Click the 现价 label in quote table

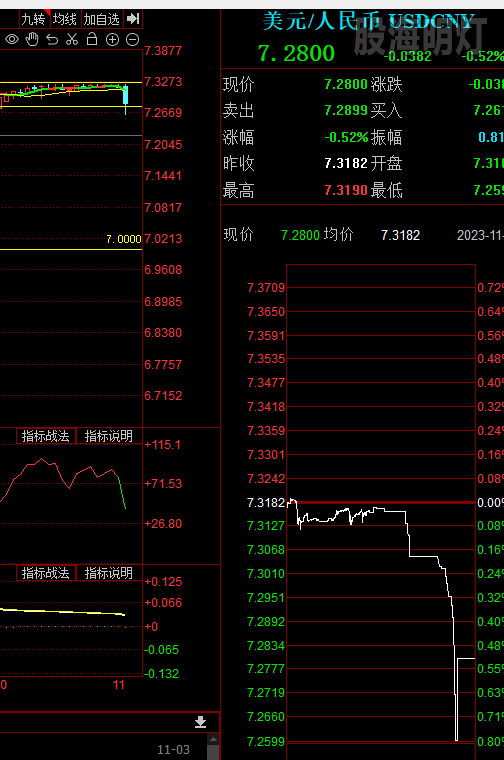click(238, 84)
